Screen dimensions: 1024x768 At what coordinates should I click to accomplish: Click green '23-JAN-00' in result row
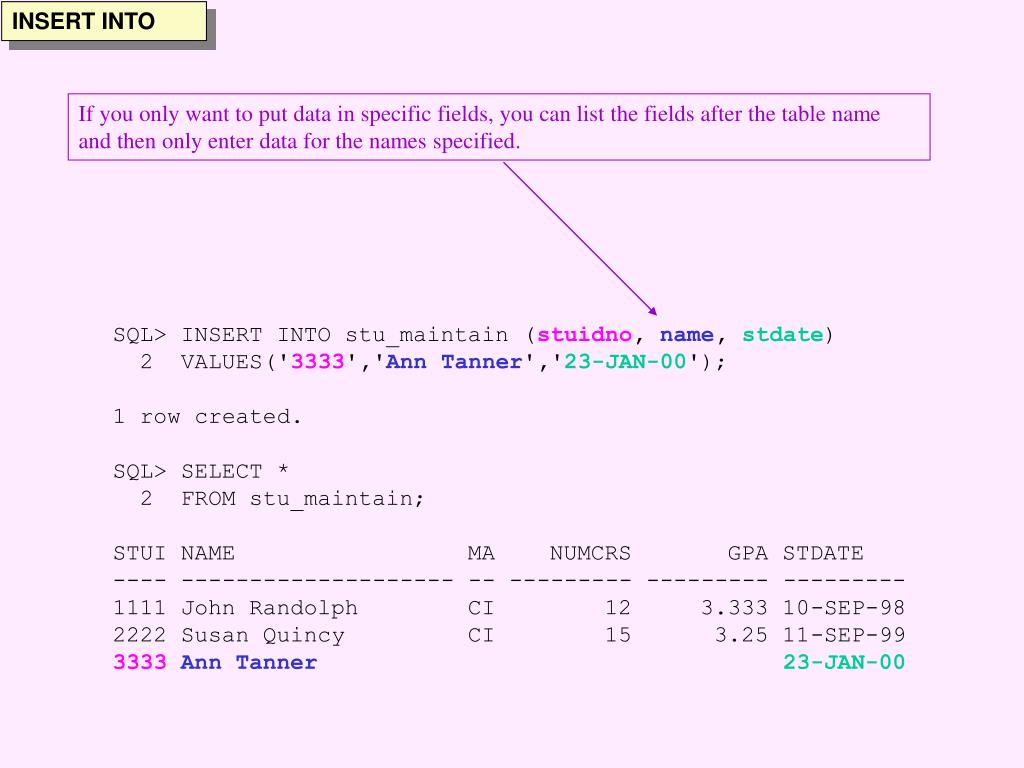[844, 662]
